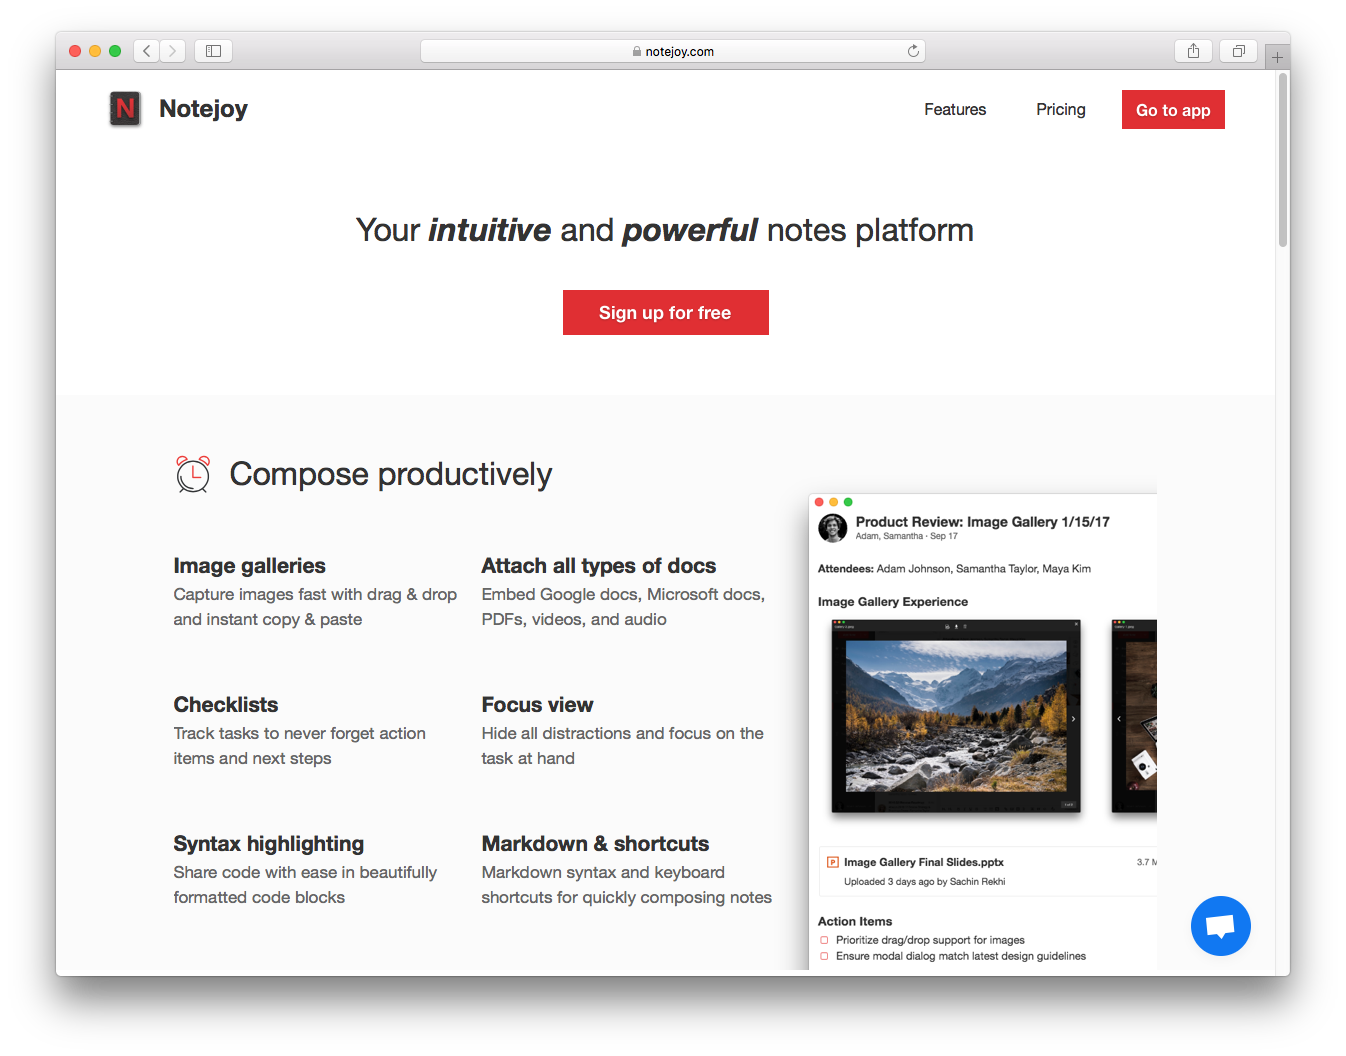Click the hero tagline 'Your intuitive and powerful notes platform'
Image resolution: width=1346 pixels, height=1056 pixels.
point(665,230)
